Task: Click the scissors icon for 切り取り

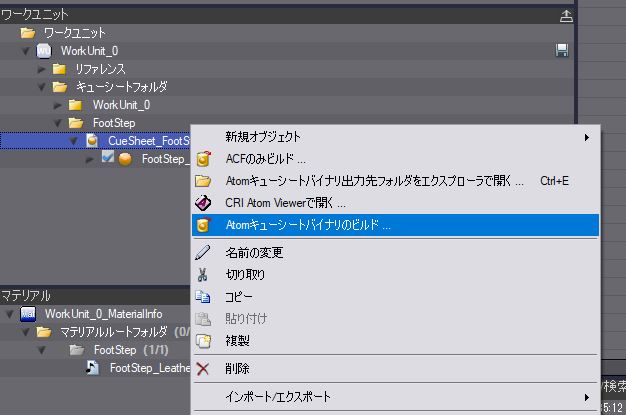Action: click(202, 275)
